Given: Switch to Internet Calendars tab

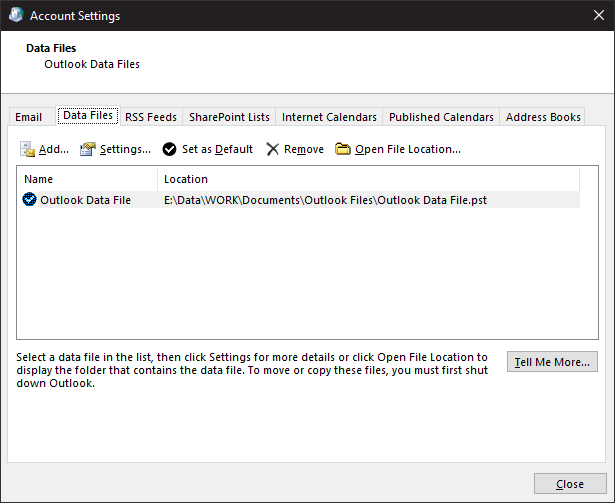Looking at the screenshot, I should [329, 117].
